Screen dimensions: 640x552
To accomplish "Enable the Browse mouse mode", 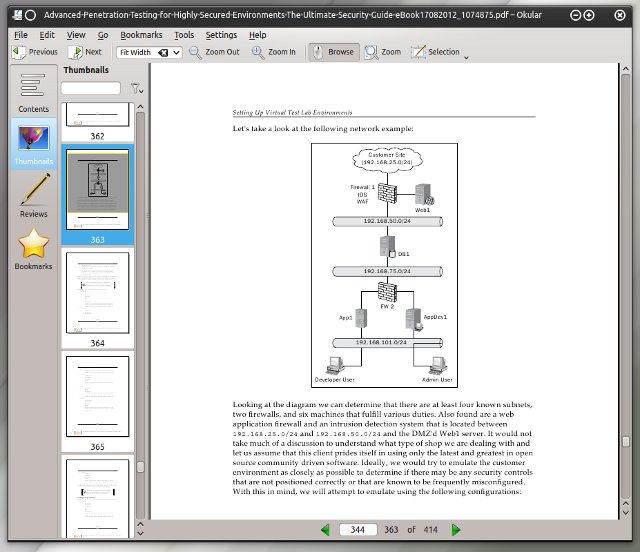I will pyautogui.click(x=332, y=52).
